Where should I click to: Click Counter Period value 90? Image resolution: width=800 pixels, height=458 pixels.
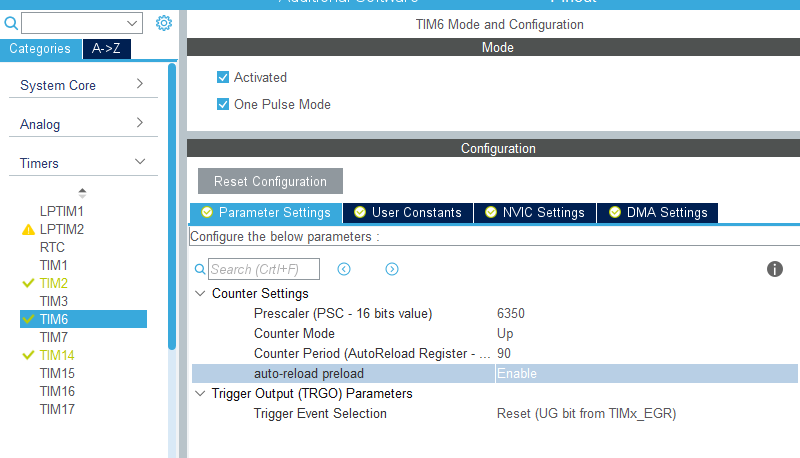[x=504, y=353]
